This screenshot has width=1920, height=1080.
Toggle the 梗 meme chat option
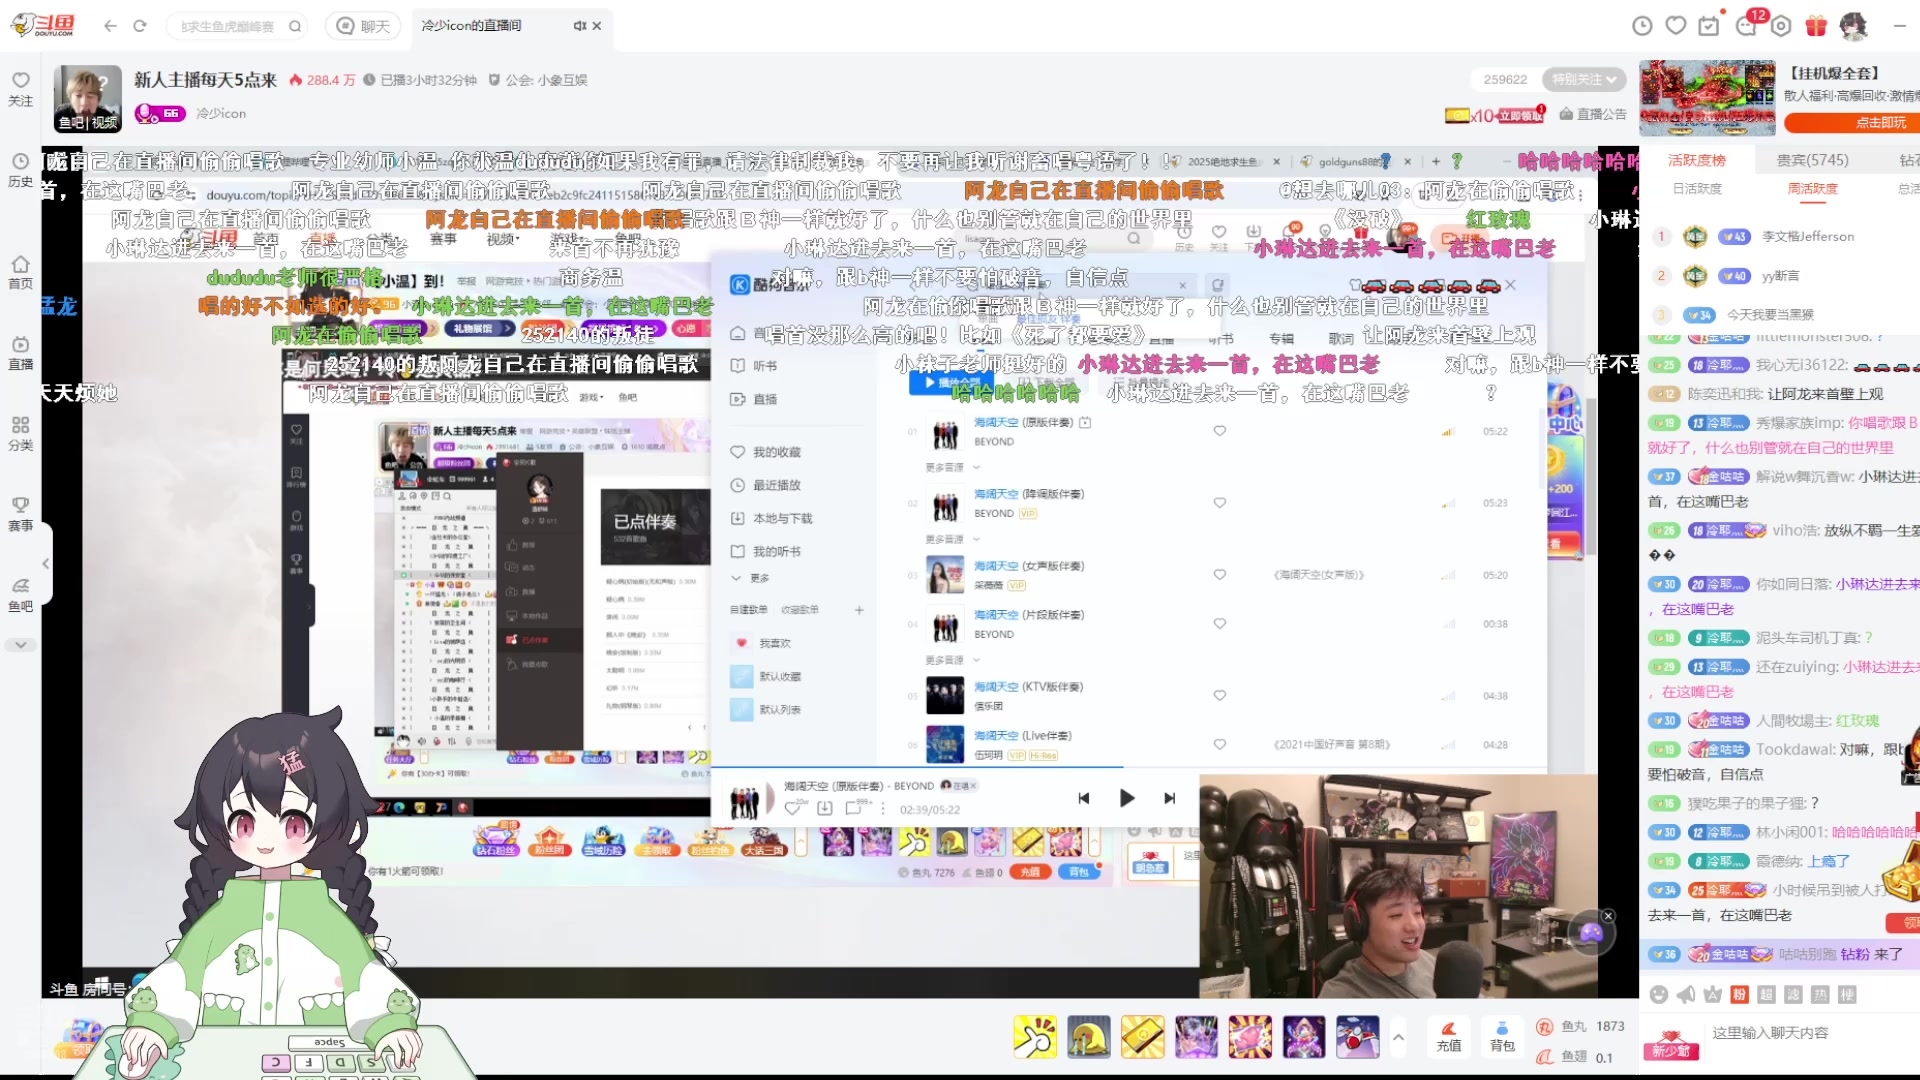[1847, 994]
